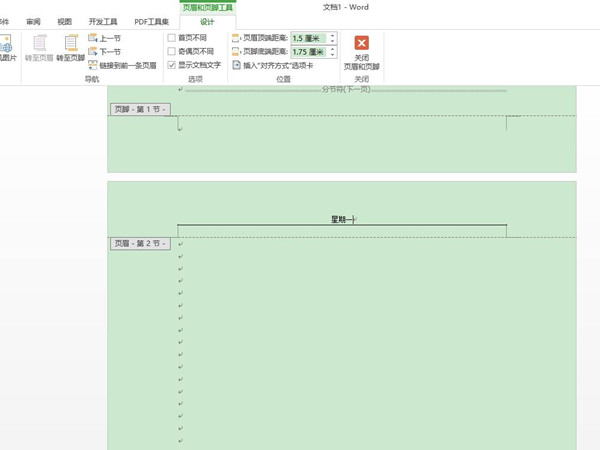The image size is (600, 450).
Task: Click the 转至页脚 (Go to Footer) icon
Action: pos(70,44)
